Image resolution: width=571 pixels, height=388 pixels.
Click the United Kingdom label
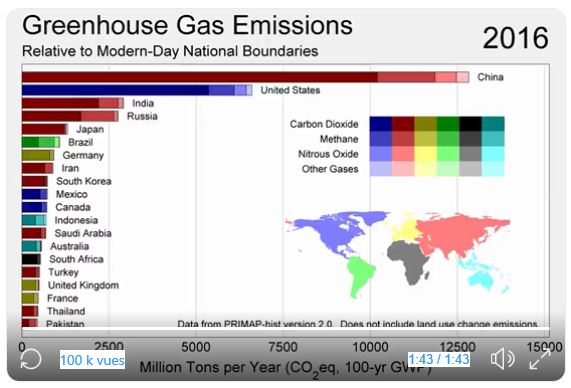tap(83, 285)
